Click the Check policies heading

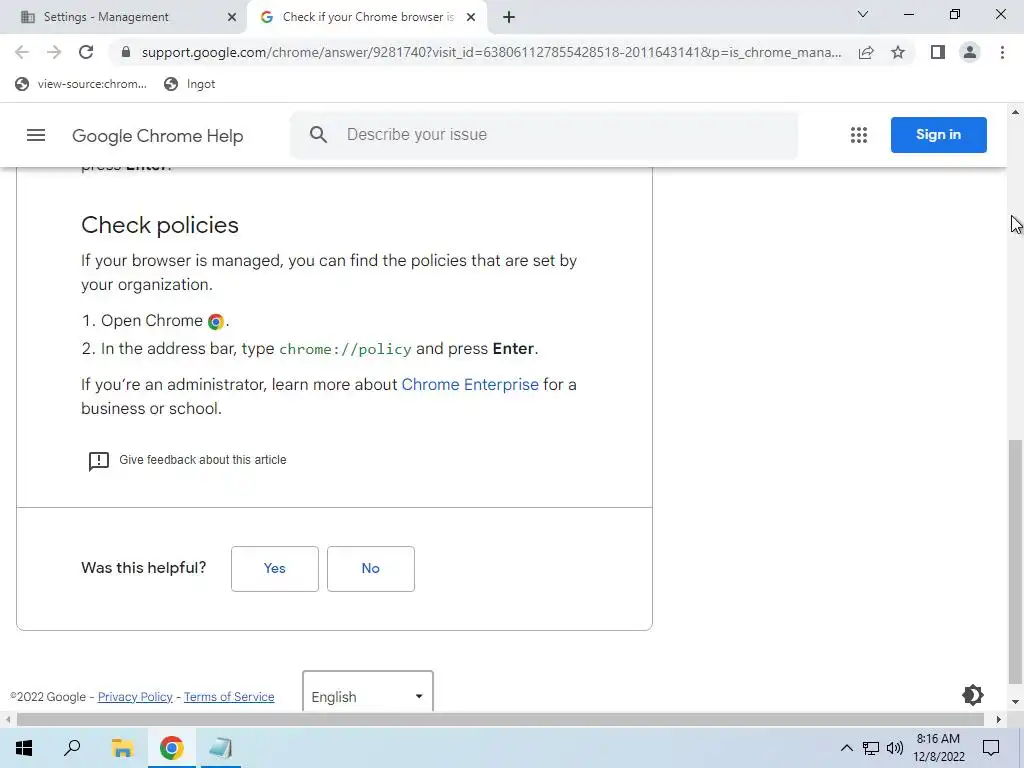160,225
